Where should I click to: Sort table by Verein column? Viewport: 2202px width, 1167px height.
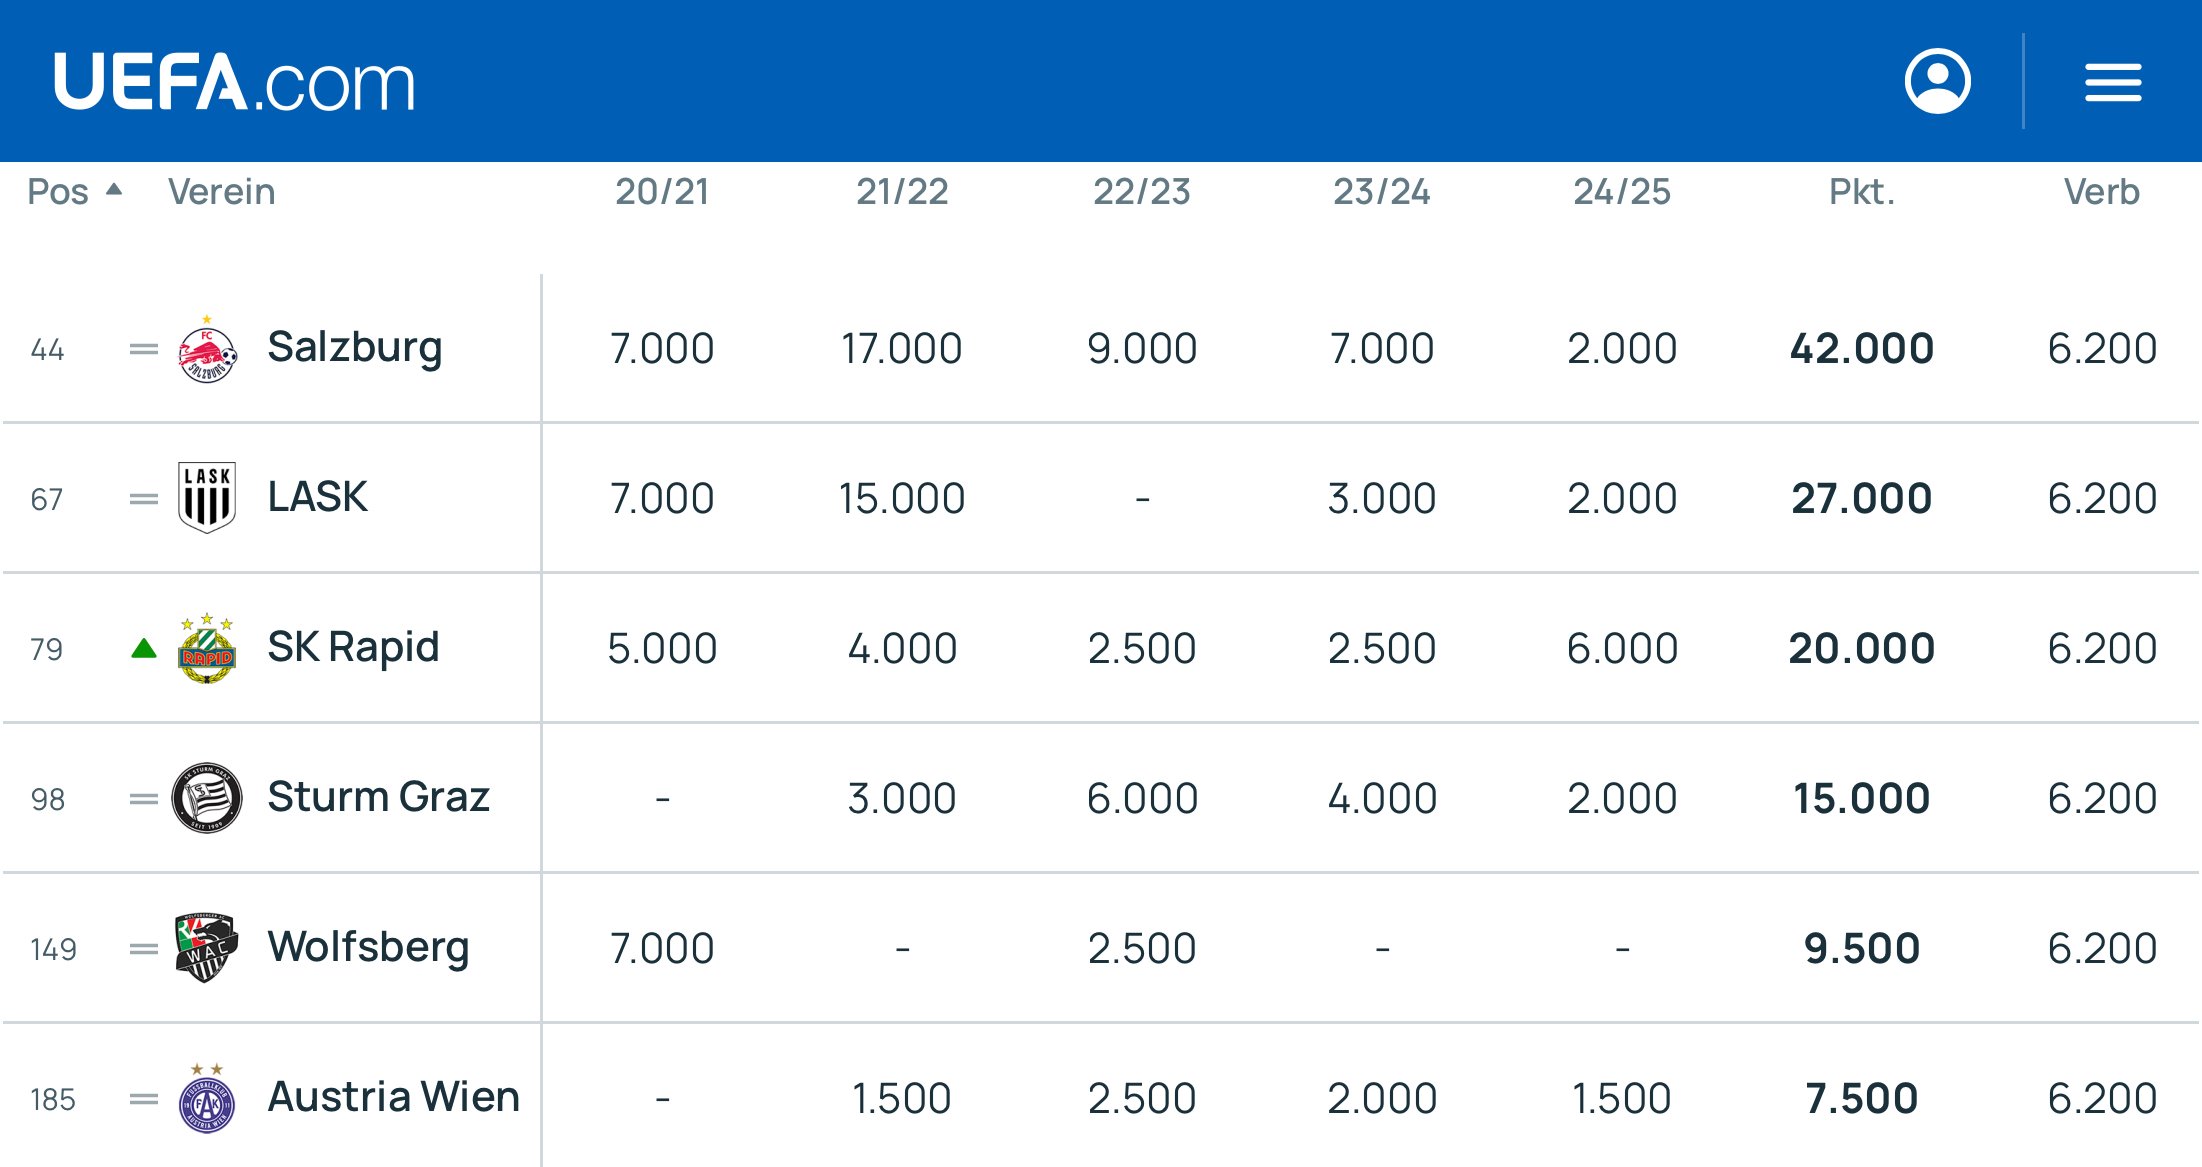[221, 191]
